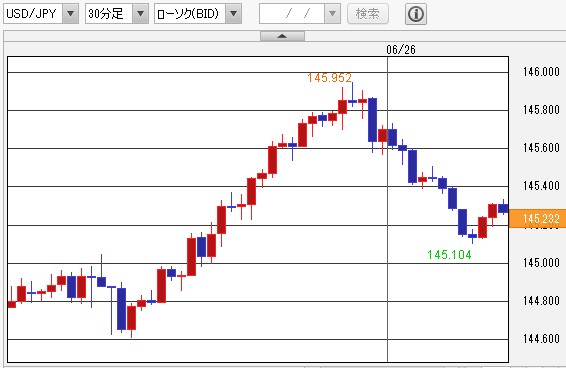Click the 06/26 date label
566x368 pixels.
click(401, 49)
